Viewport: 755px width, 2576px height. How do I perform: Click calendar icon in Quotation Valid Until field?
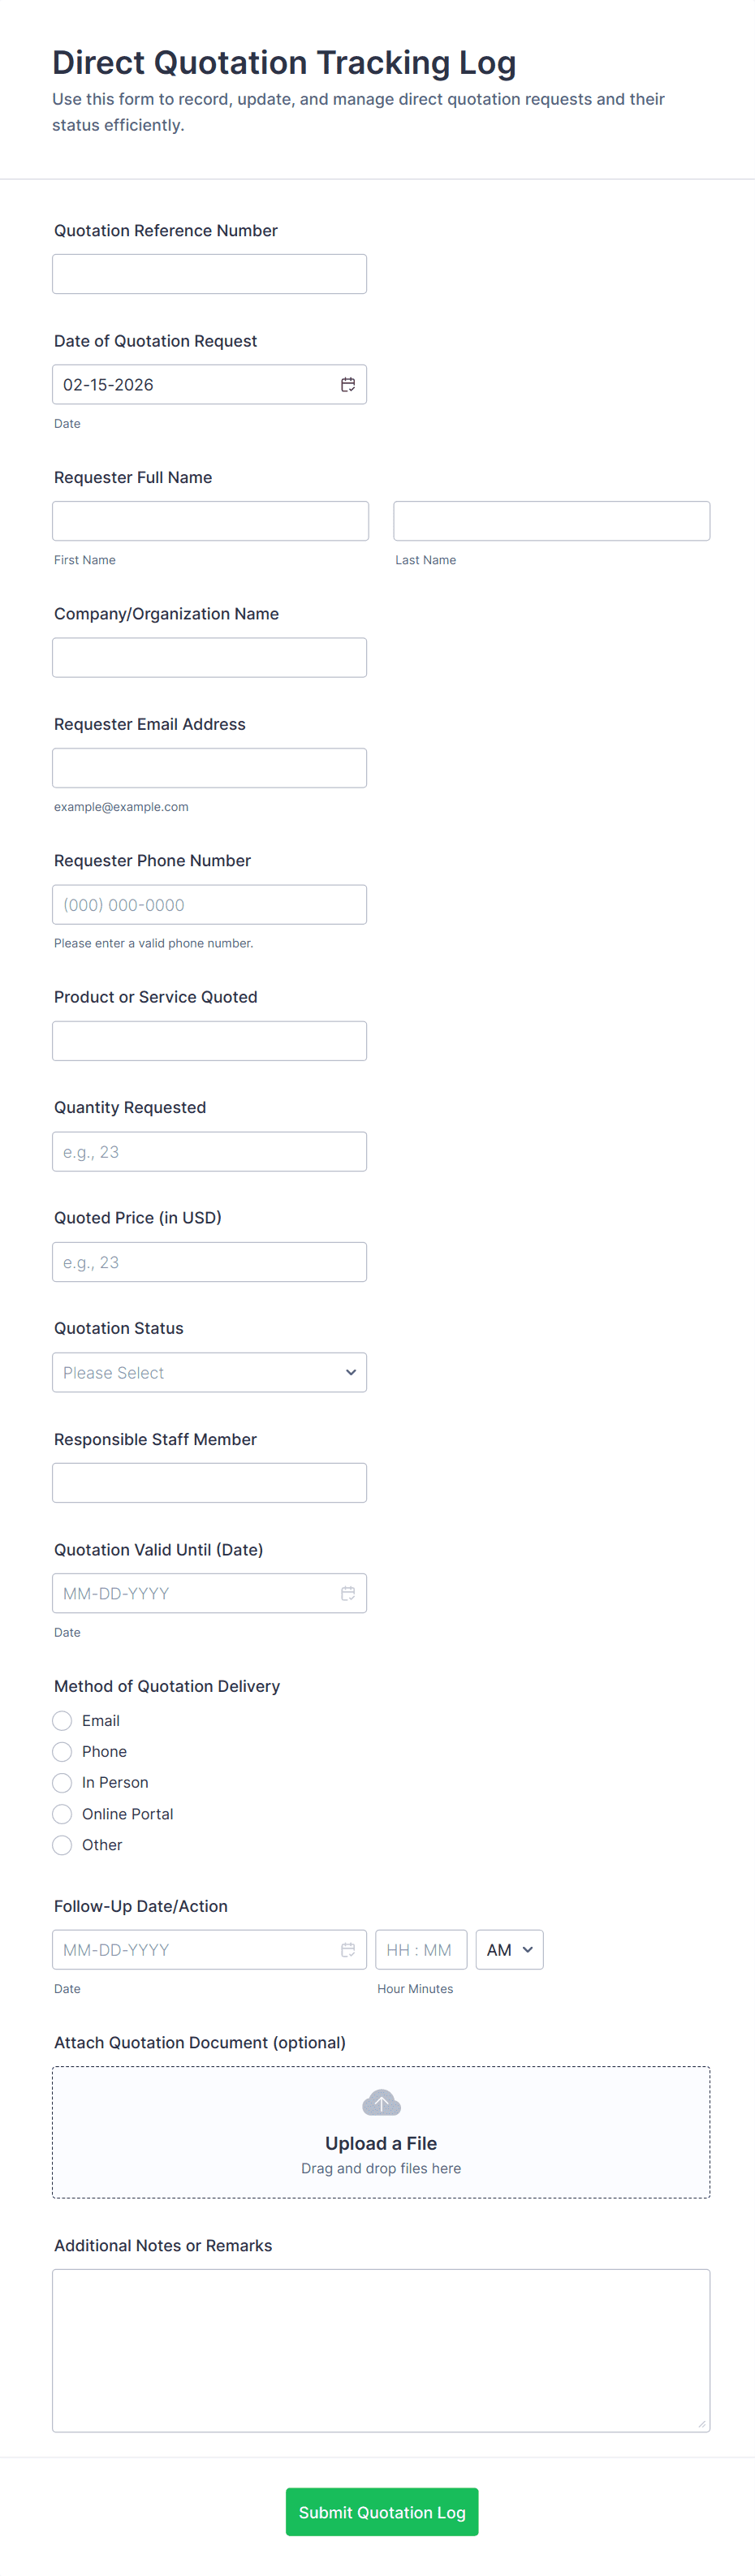(x=348, y=1593)
